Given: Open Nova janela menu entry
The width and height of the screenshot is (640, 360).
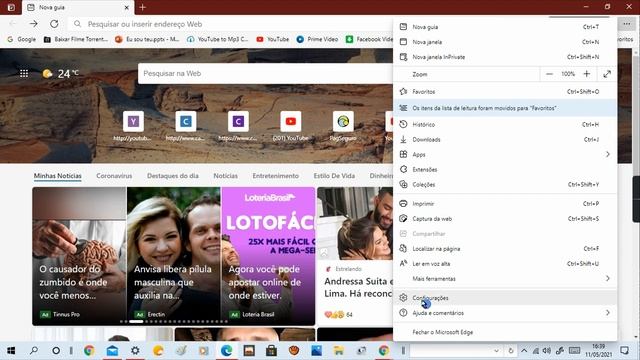Looking at the screenshot, I should 505,42.
